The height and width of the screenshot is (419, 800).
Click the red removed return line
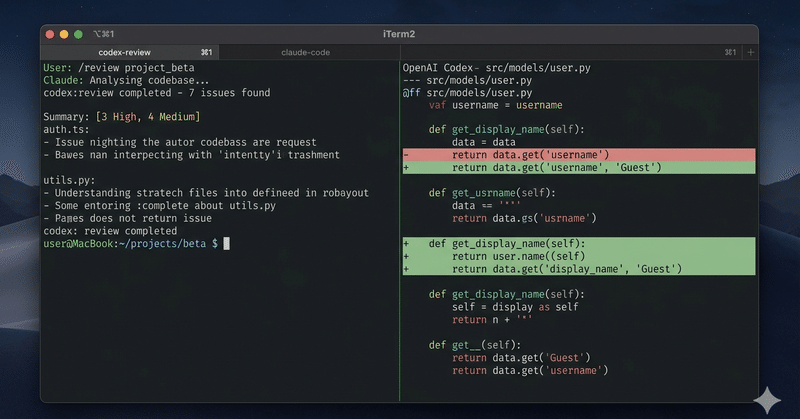tap(530, 155)
